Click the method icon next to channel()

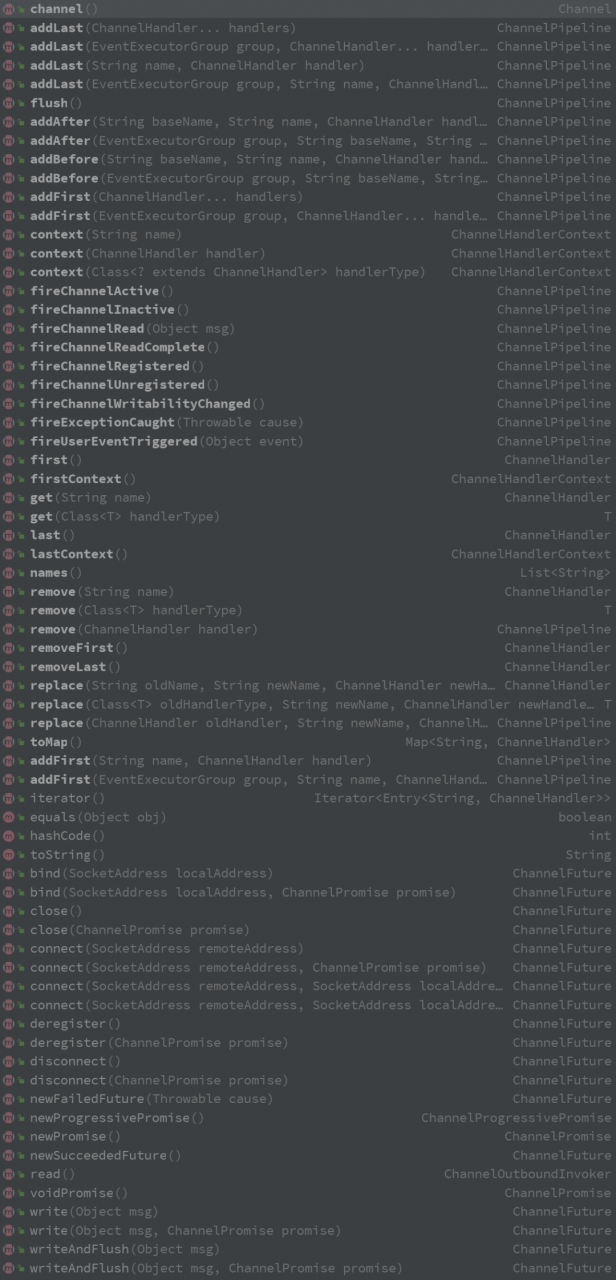[9, 9]
